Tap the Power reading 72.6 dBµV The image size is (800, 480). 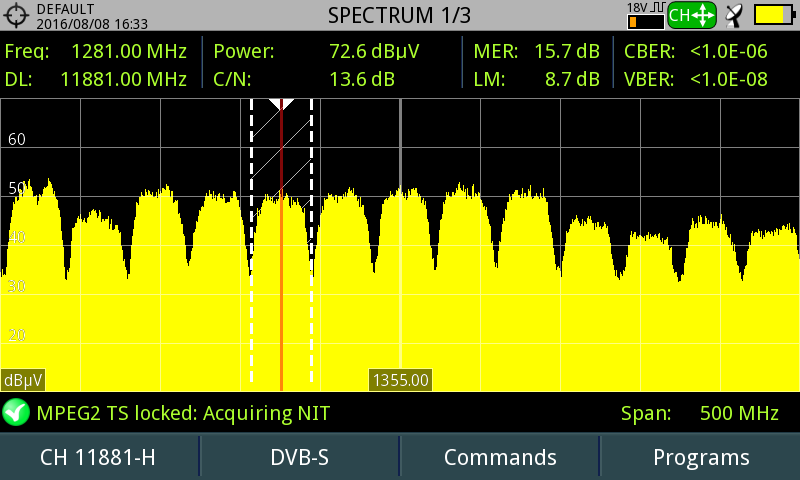374,52
